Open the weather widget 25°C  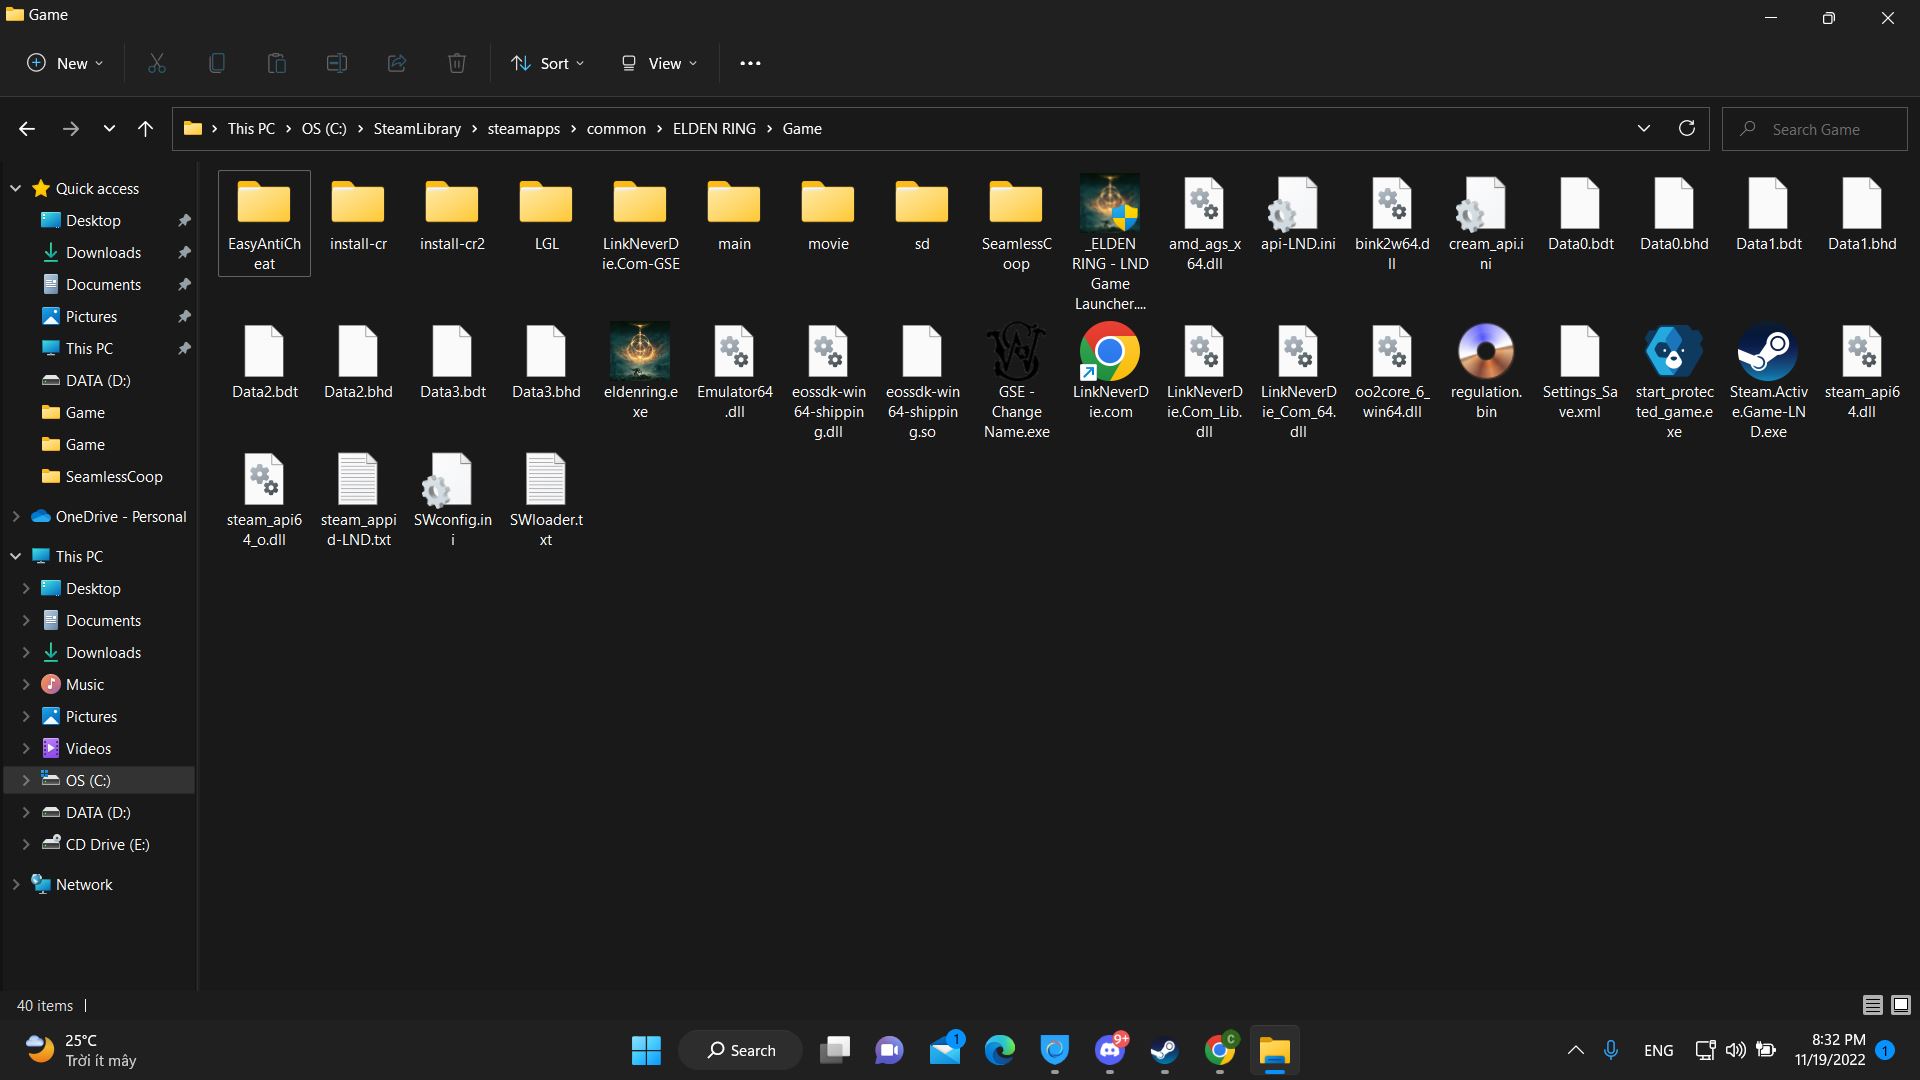(x=82, y=1050)
